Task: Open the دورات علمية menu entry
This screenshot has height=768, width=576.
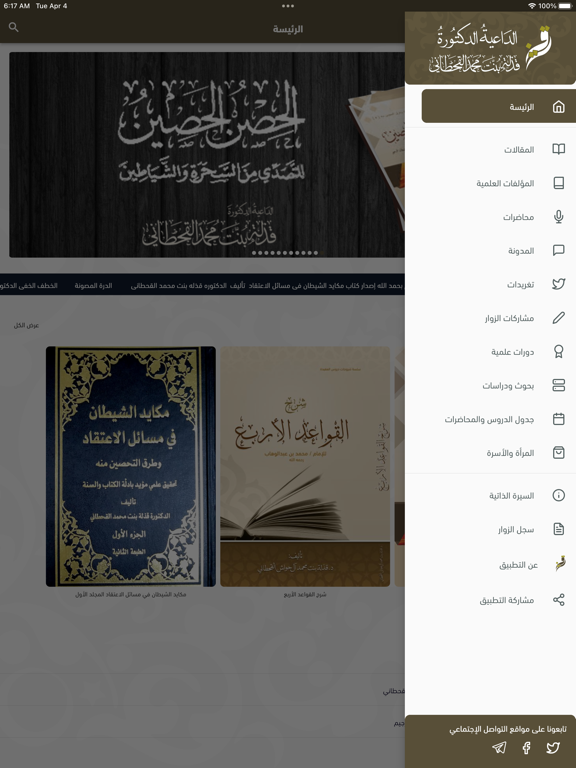Action: [x=490, y=352]
